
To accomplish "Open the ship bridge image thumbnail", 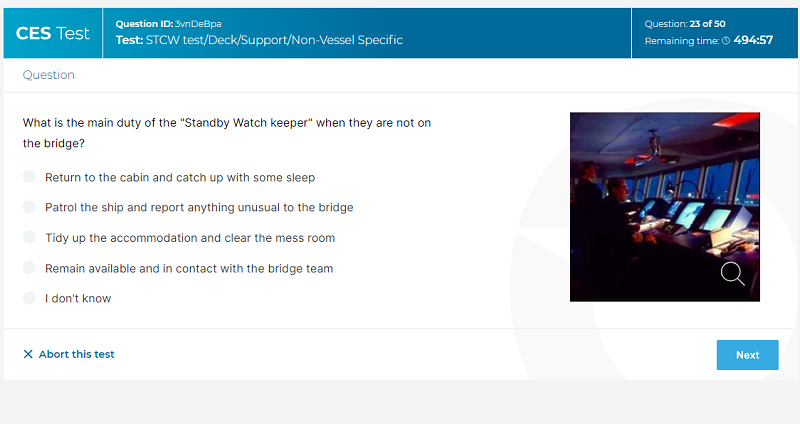I will [x=665, y=207].
